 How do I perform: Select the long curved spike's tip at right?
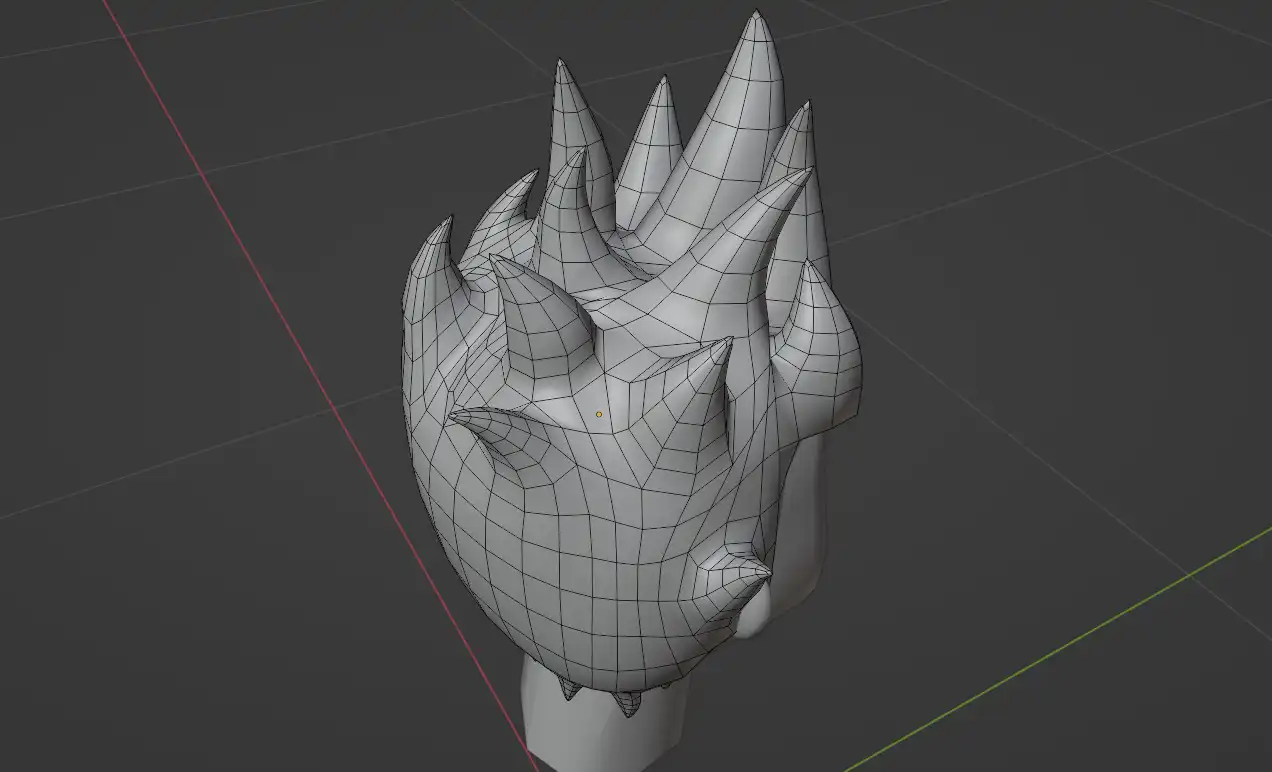[806, 172]
